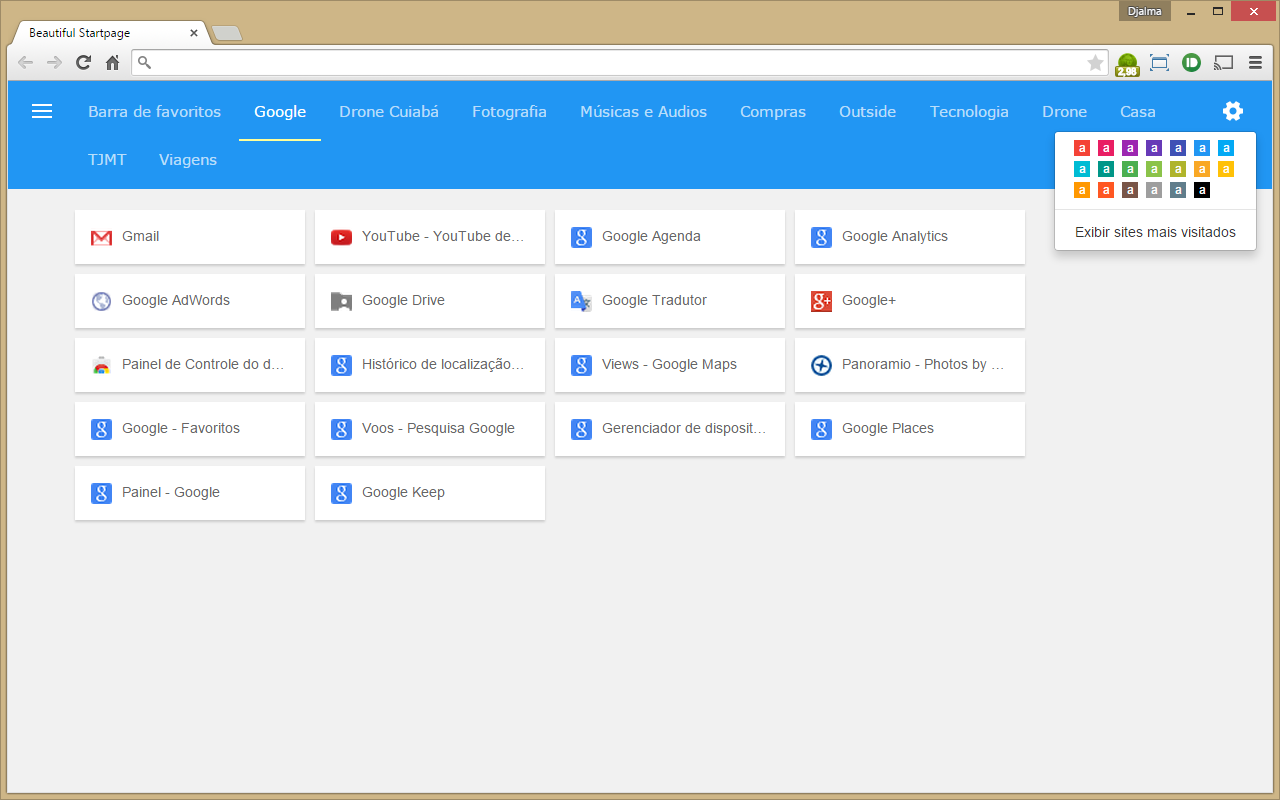Click the browser home icon
The width and height of the screenshot is (1280, 800).
click(113, 62)
